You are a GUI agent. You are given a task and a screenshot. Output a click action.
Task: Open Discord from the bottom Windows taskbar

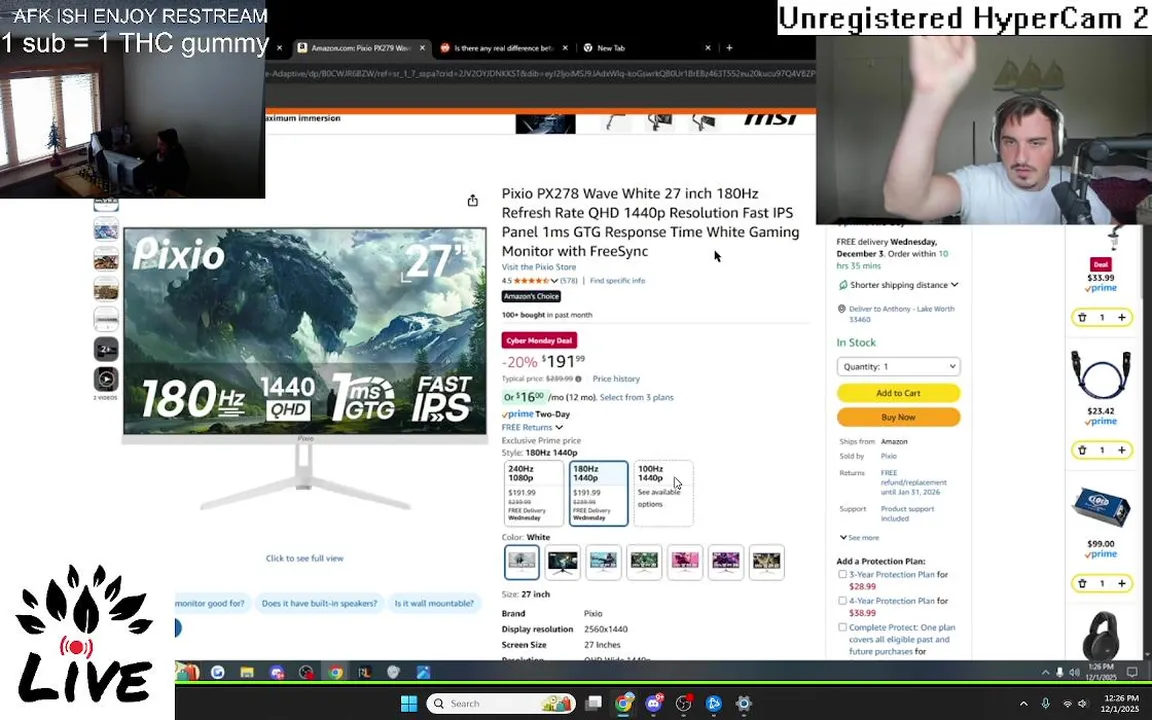coord(653,703)
